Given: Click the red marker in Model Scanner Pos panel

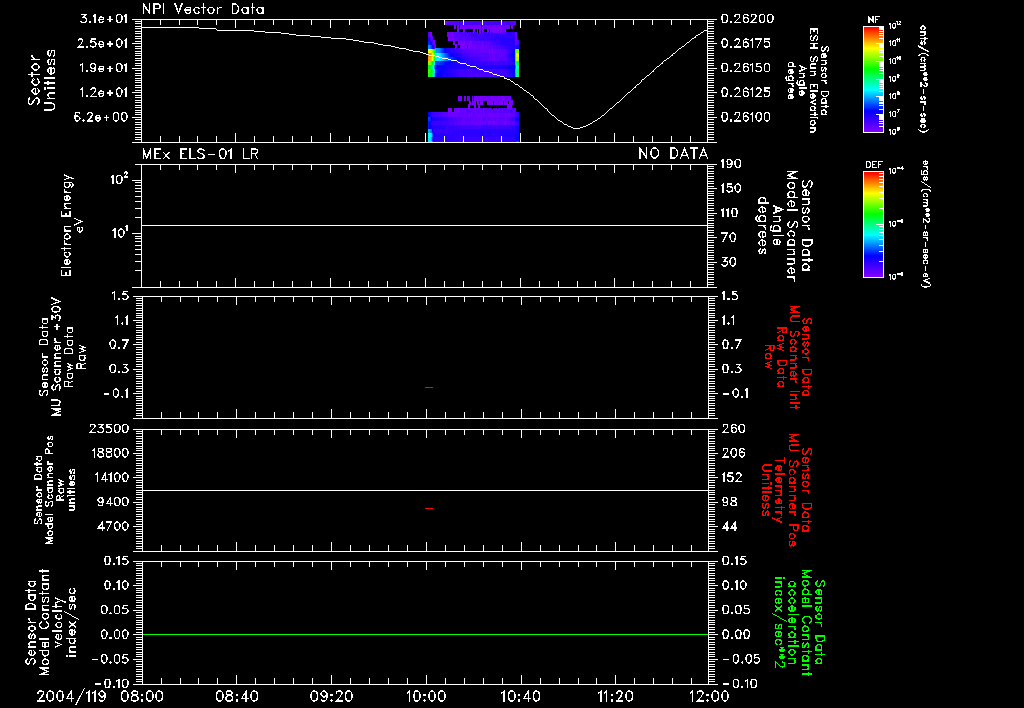Looking at the screenshot, I should 429,508.
